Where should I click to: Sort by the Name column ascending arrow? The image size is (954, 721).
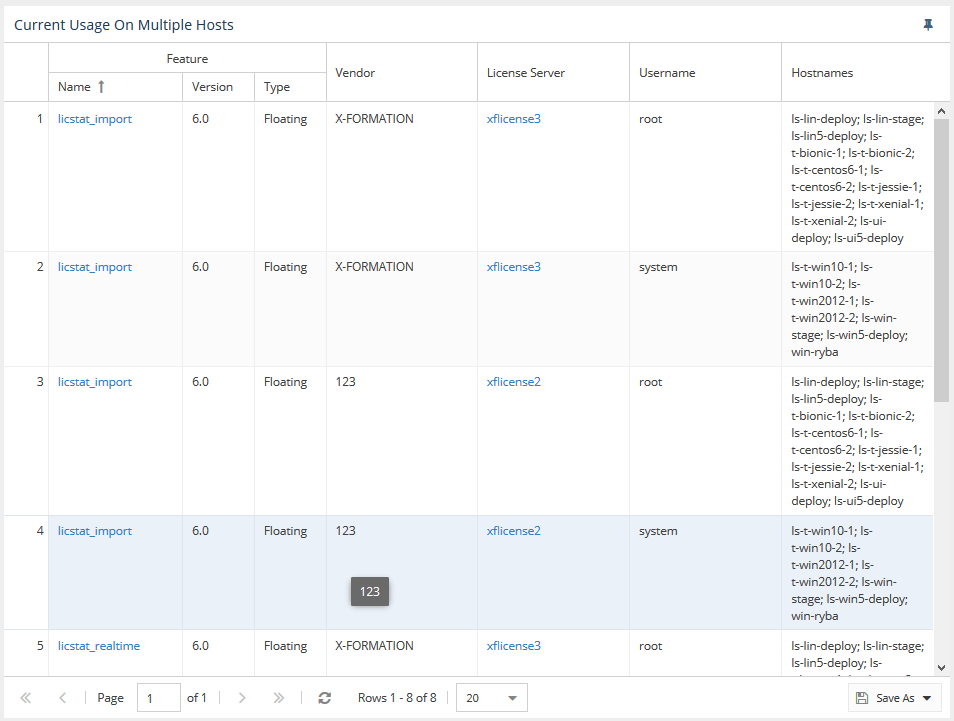[102, 87]
